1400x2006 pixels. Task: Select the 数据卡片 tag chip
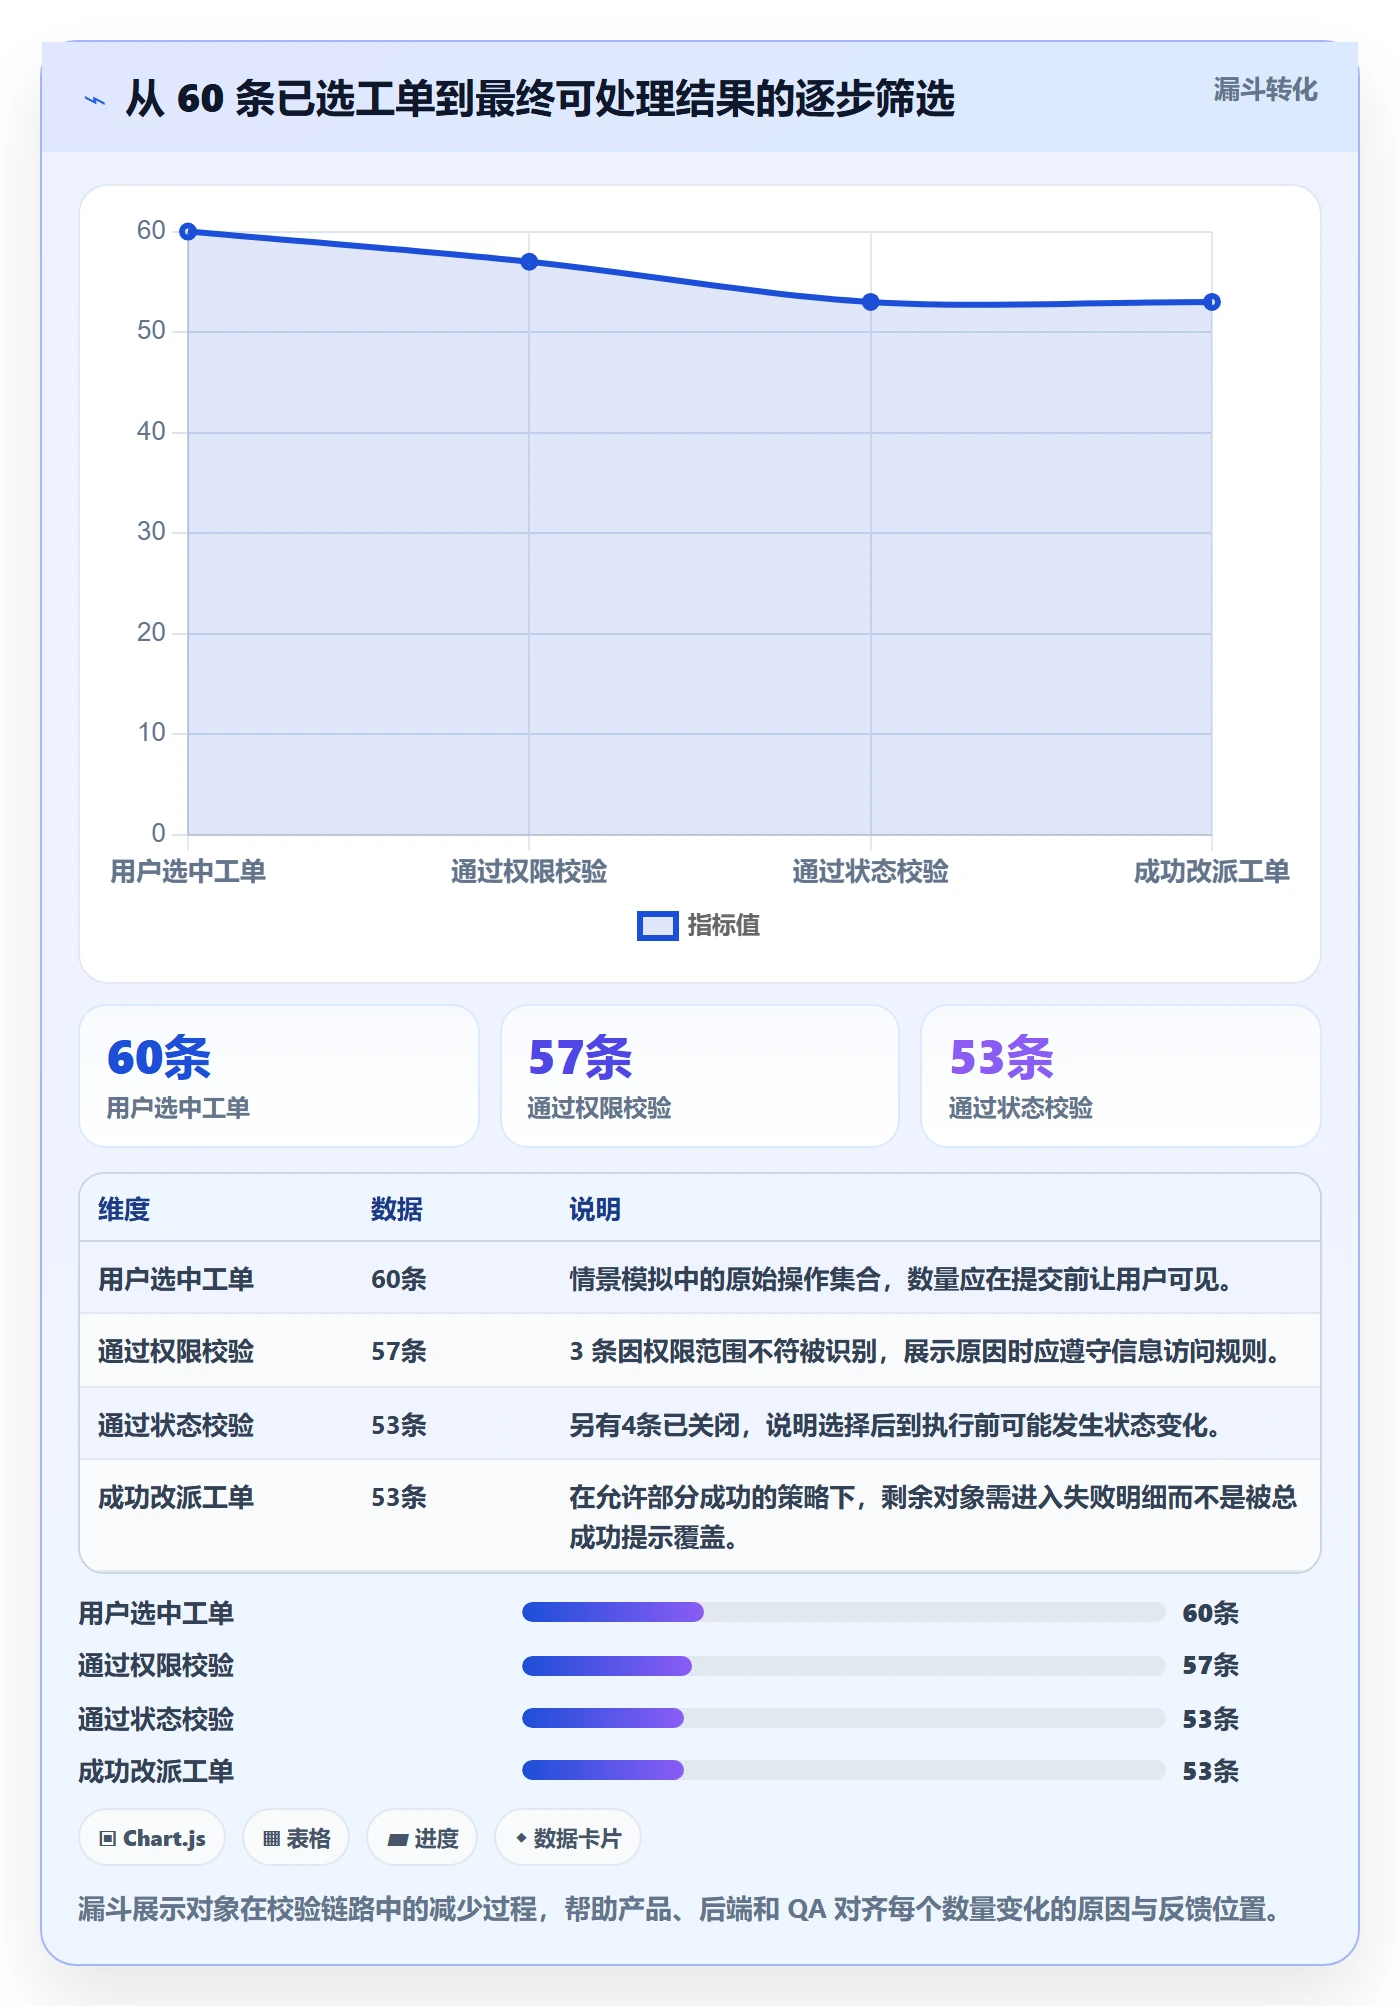[x=568, y=1838]
